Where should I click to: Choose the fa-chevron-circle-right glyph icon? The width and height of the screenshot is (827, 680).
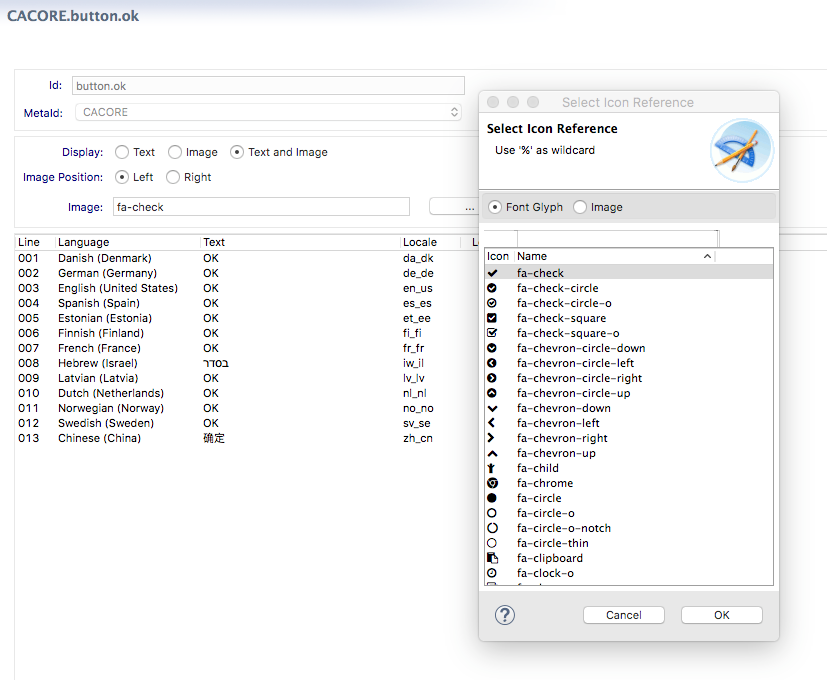click(x=492, y=378)
